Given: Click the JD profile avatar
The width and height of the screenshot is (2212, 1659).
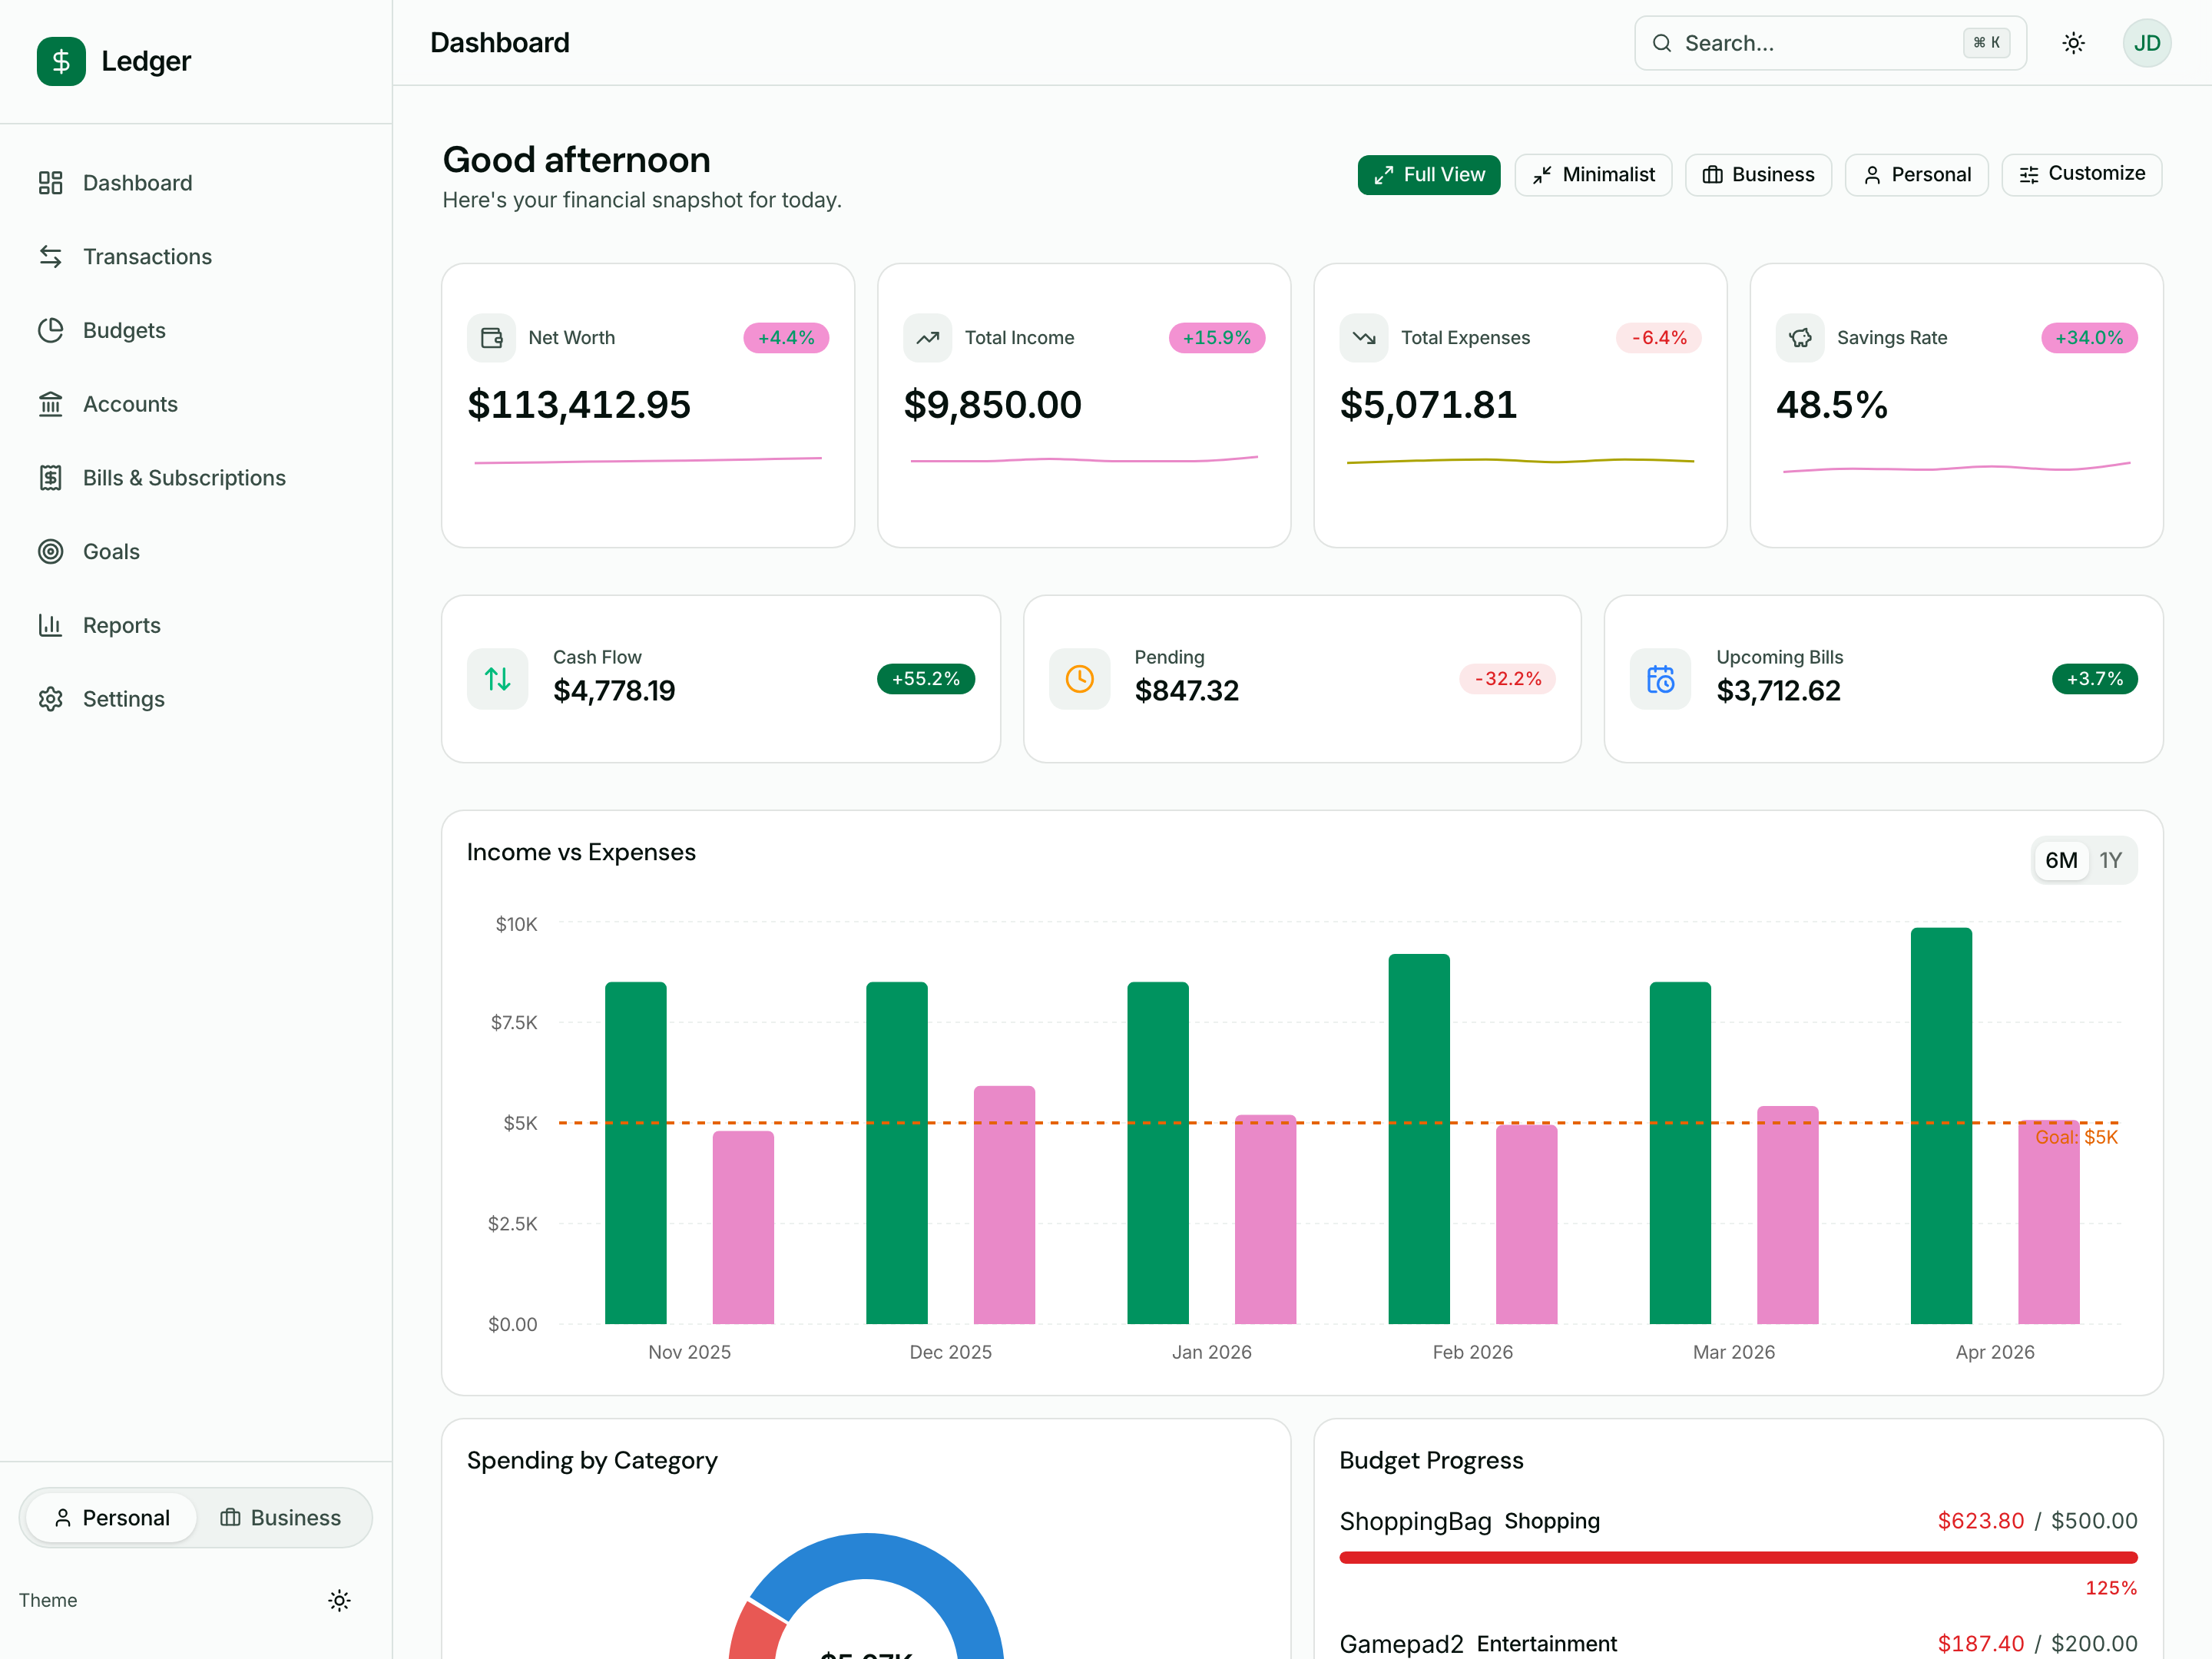Looking at the screenshot, I should pos(2147,42).
